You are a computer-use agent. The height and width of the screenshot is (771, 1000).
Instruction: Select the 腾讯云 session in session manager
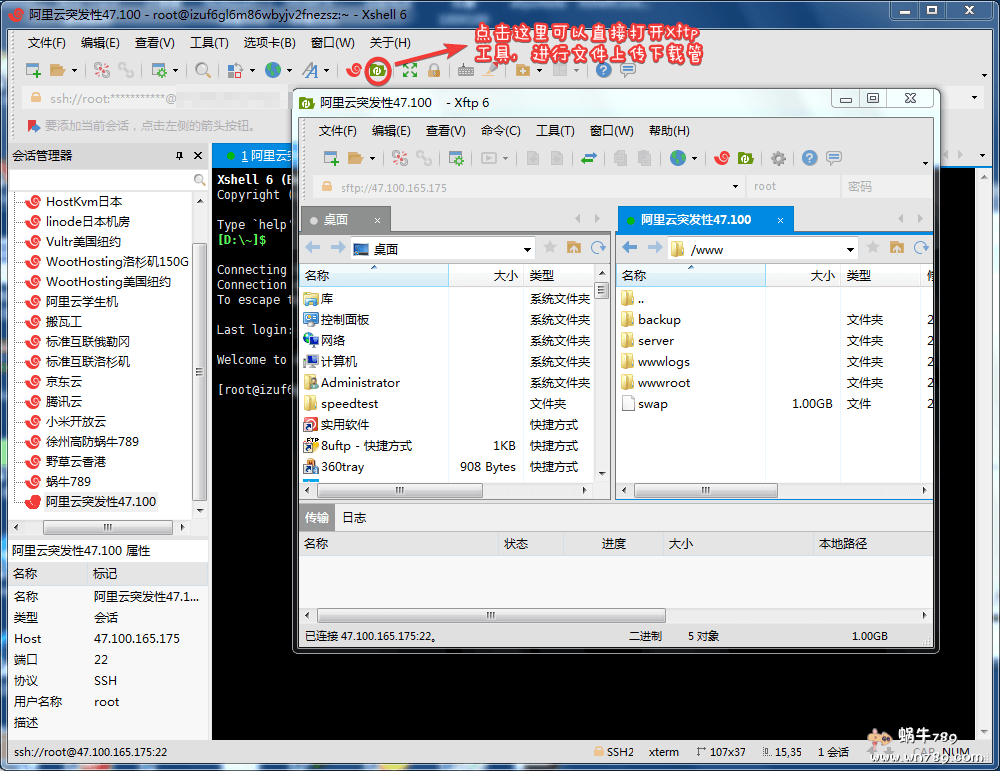tap(64, 401)
